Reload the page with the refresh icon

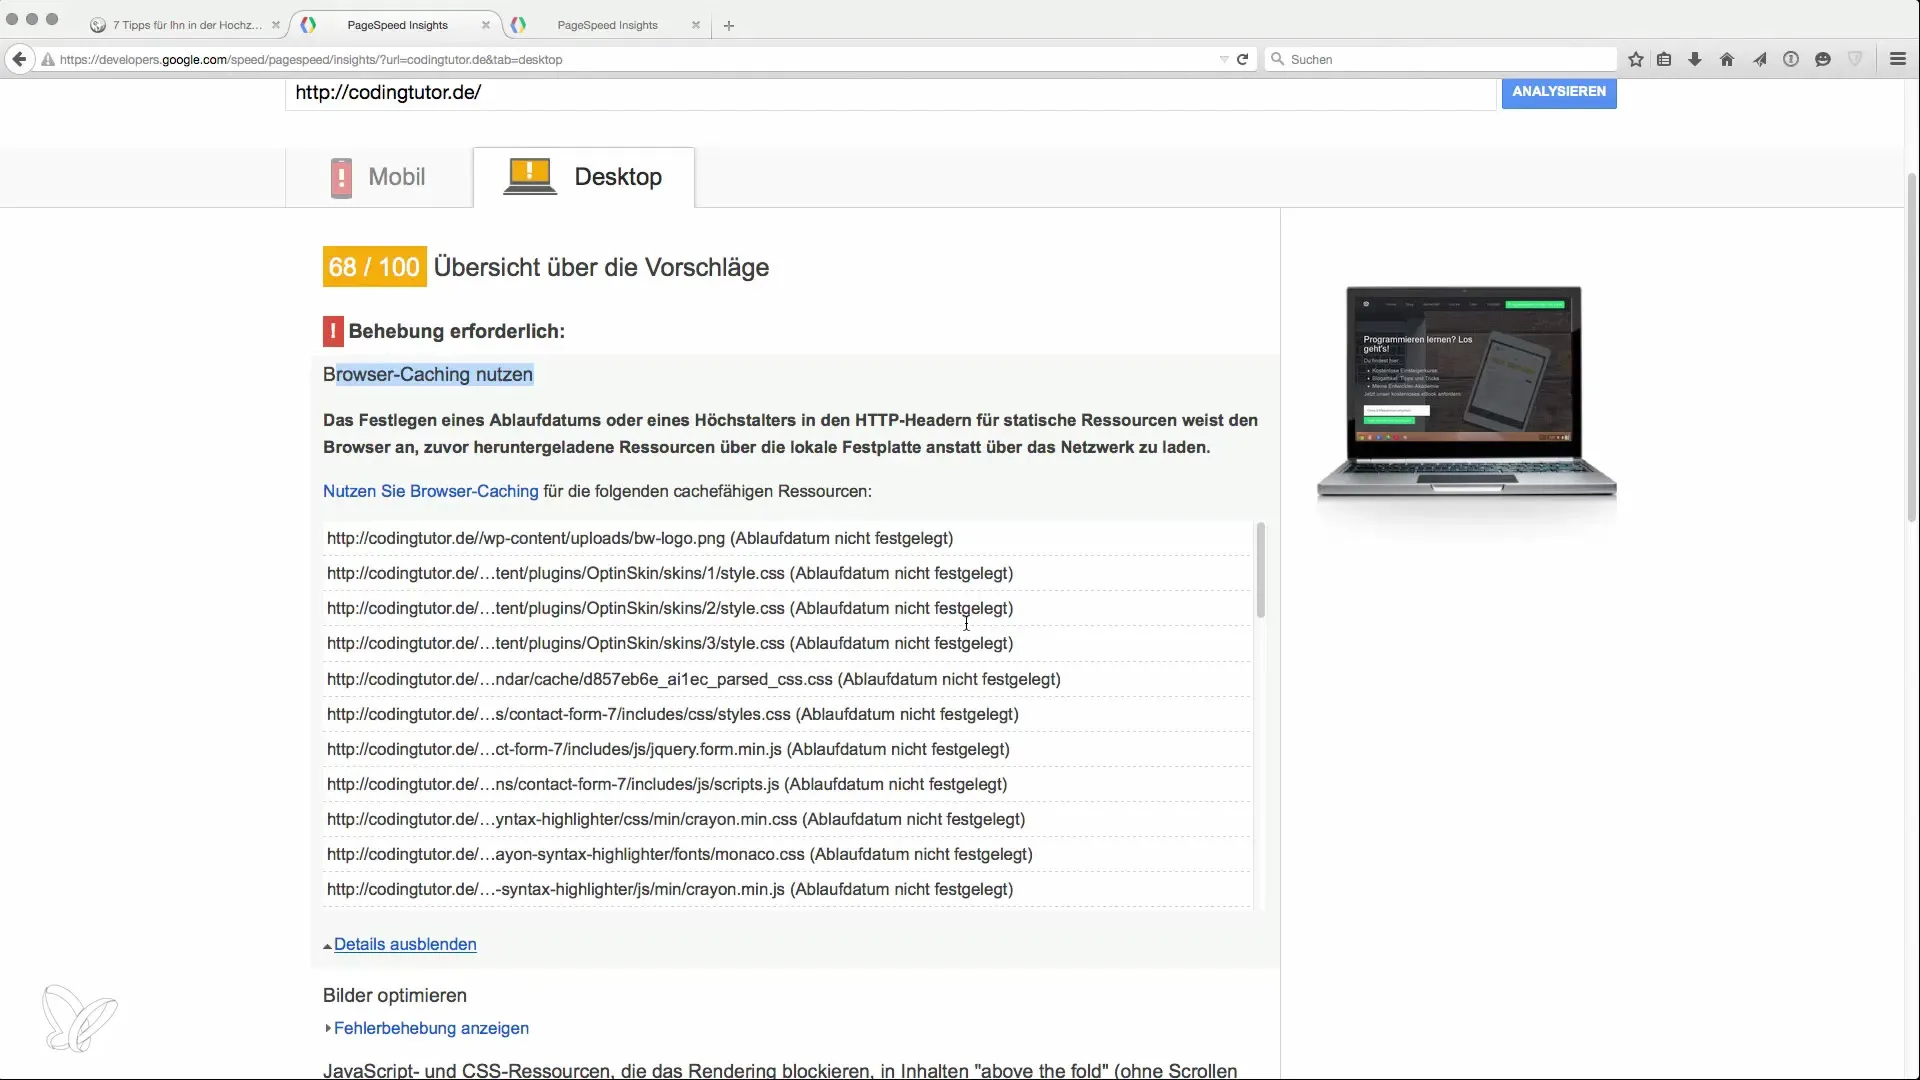[x=1242, y=59]
